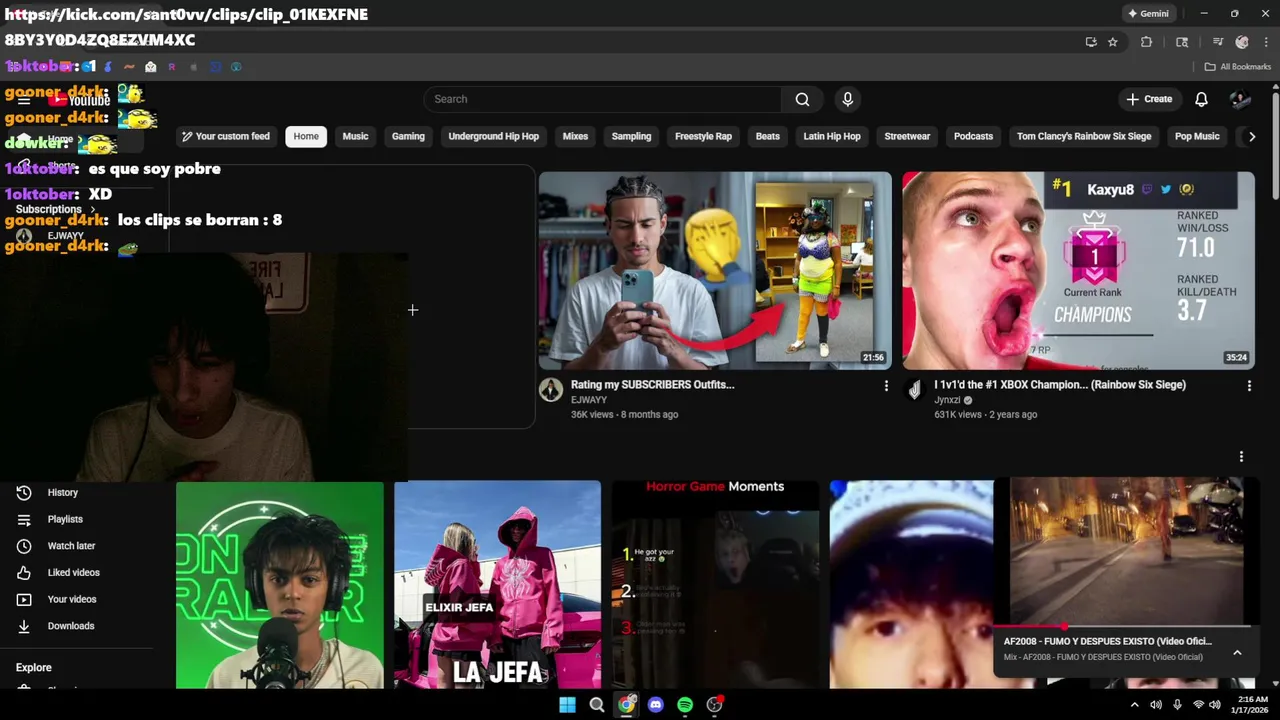Click the EJWAYY channel avatar beside video
Viewport: 1280px width, 720px height.
(551, 390)
